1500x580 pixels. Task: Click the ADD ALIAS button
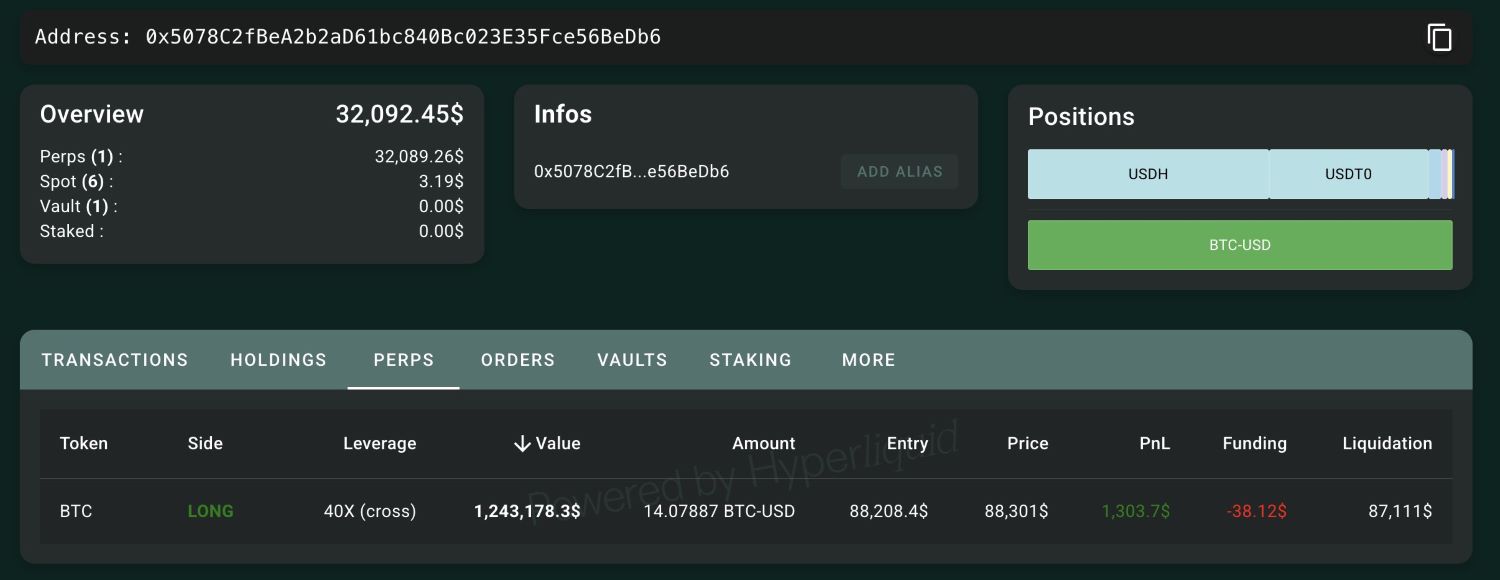point(899,171)
